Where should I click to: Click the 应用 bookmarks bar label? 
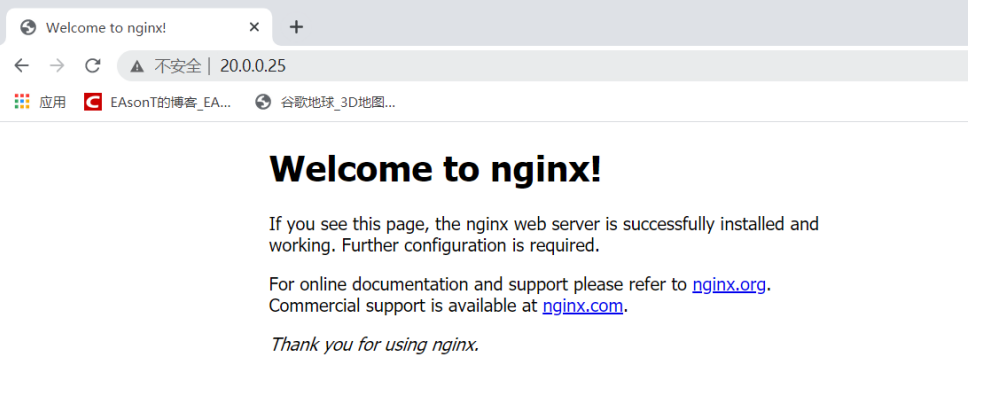[53, 102]
